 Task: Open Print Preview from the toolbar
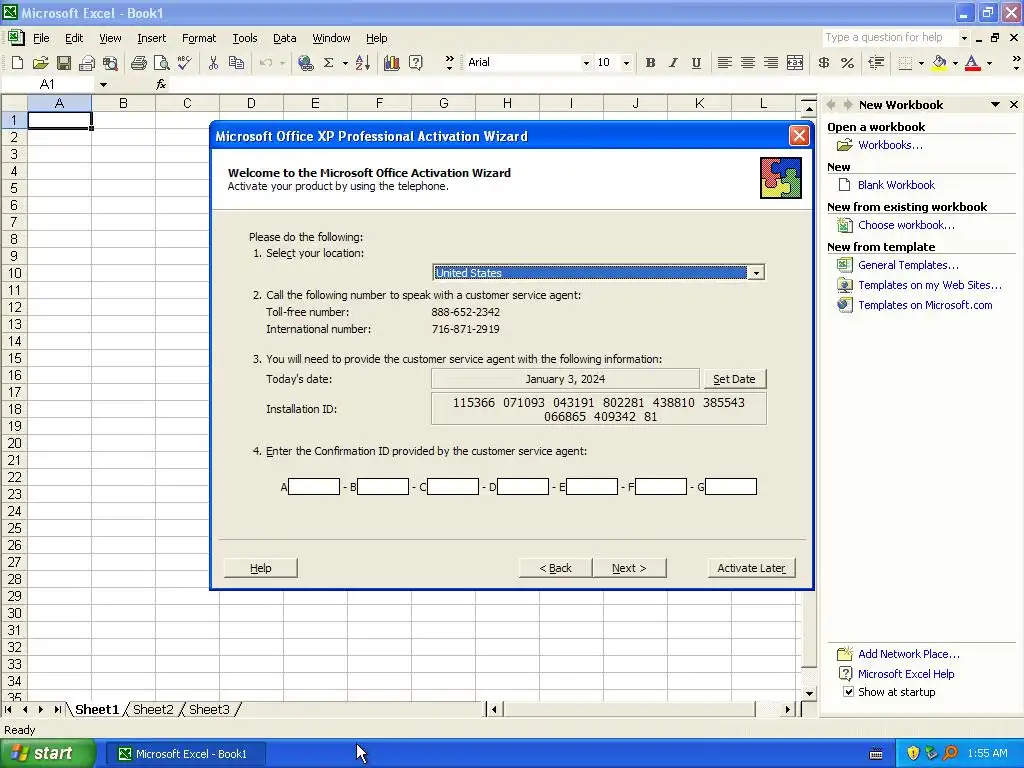161,63
